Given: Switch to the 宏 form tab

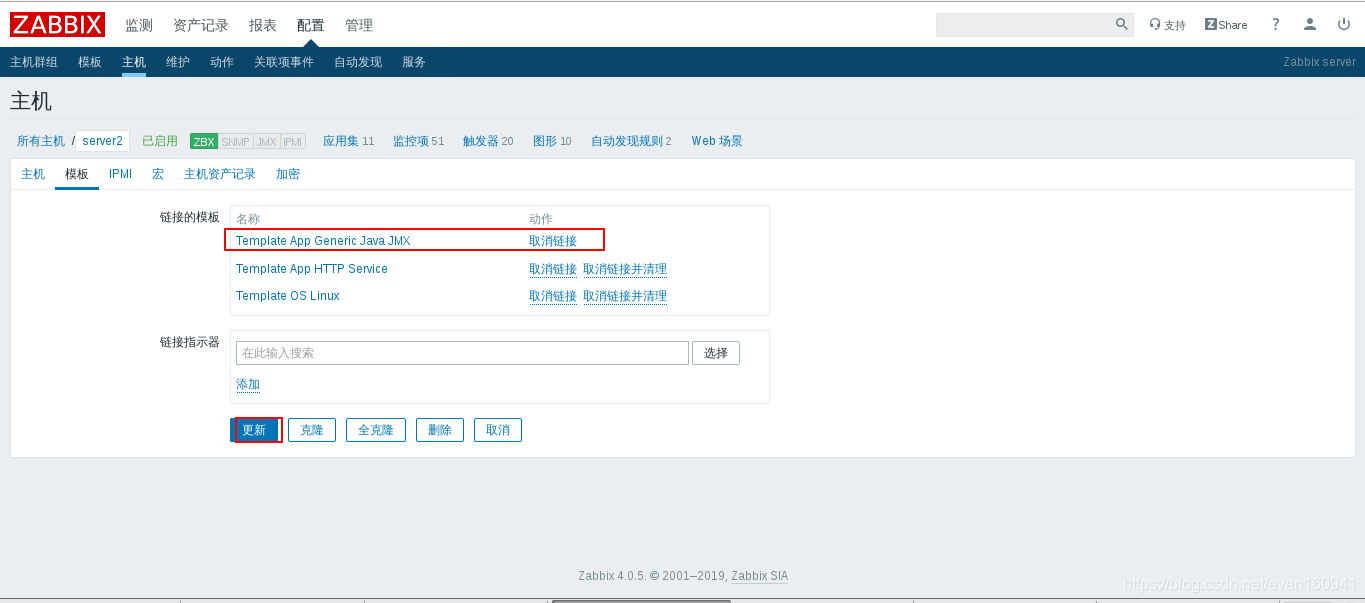Looking at the screenshot, I should tap(158, 174).
